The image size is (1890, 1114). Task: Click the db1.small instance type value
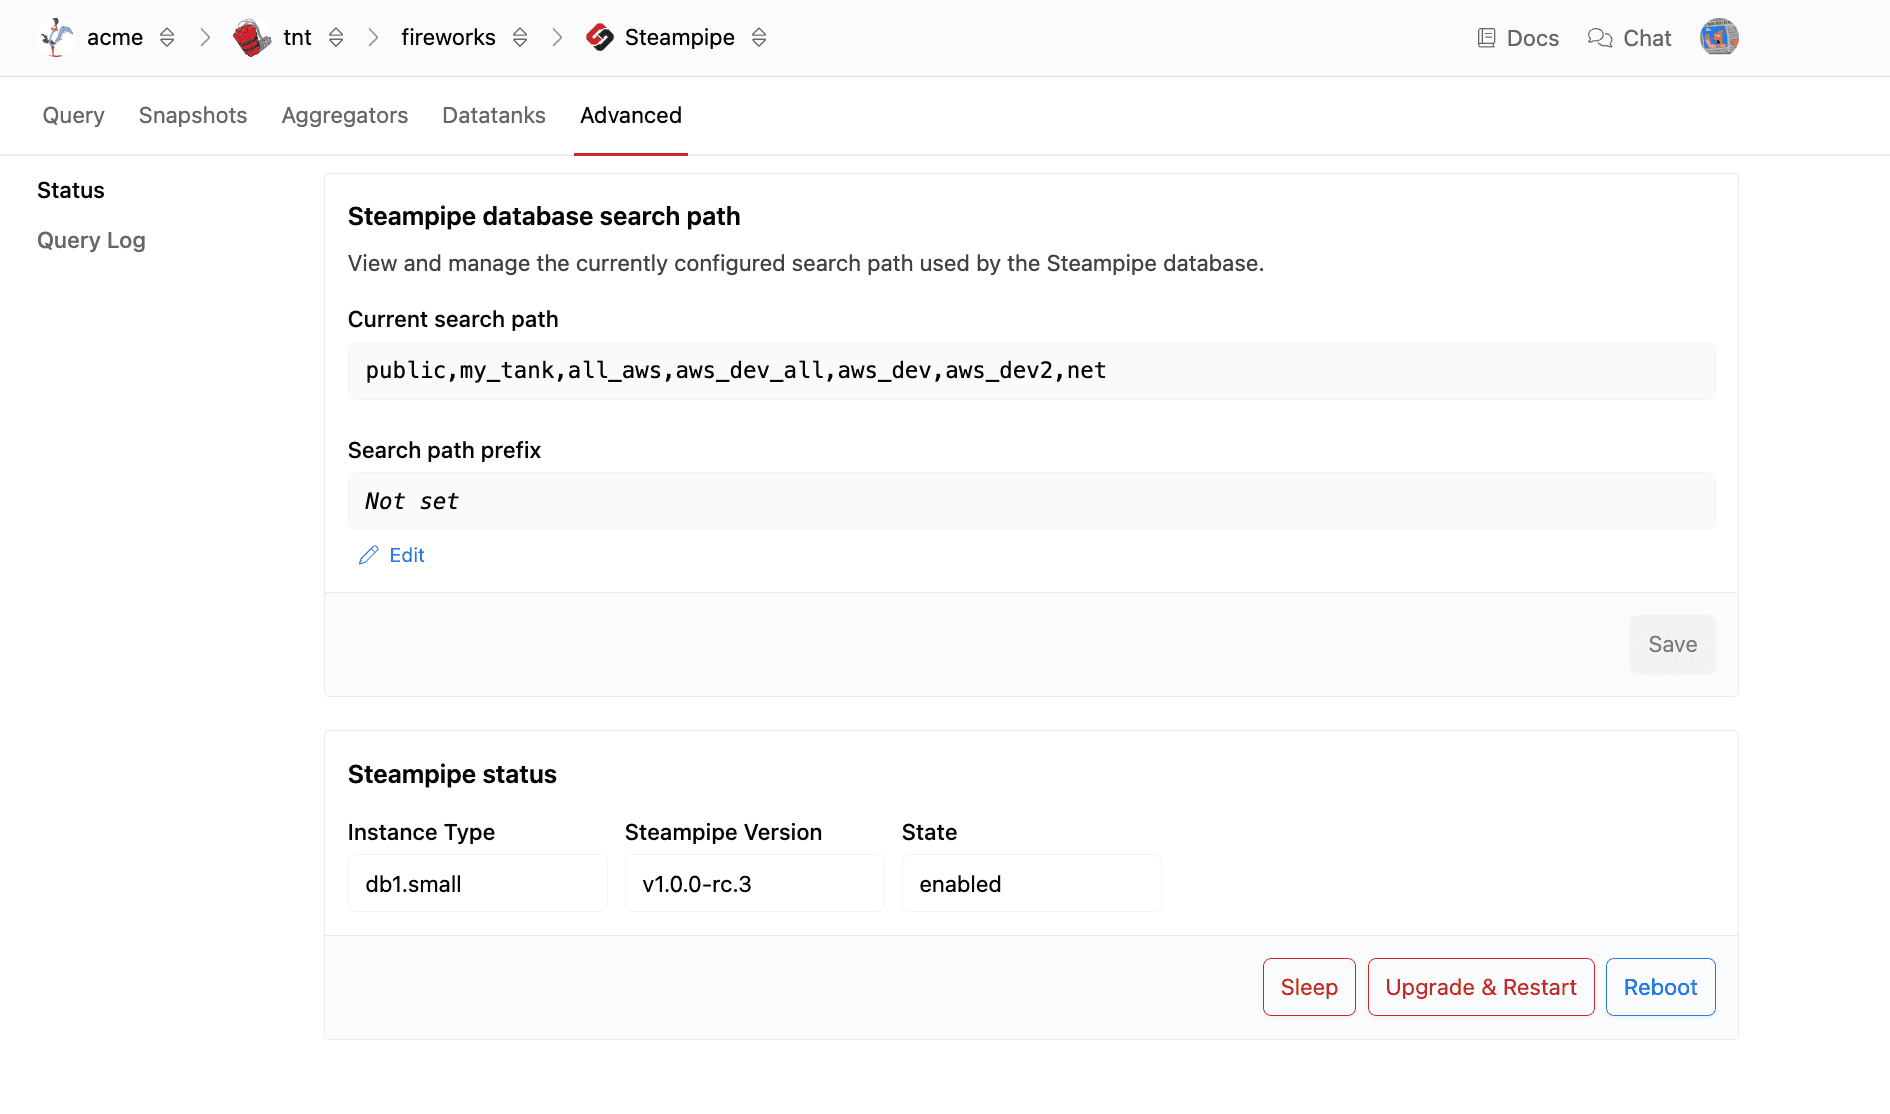point(477,884)
